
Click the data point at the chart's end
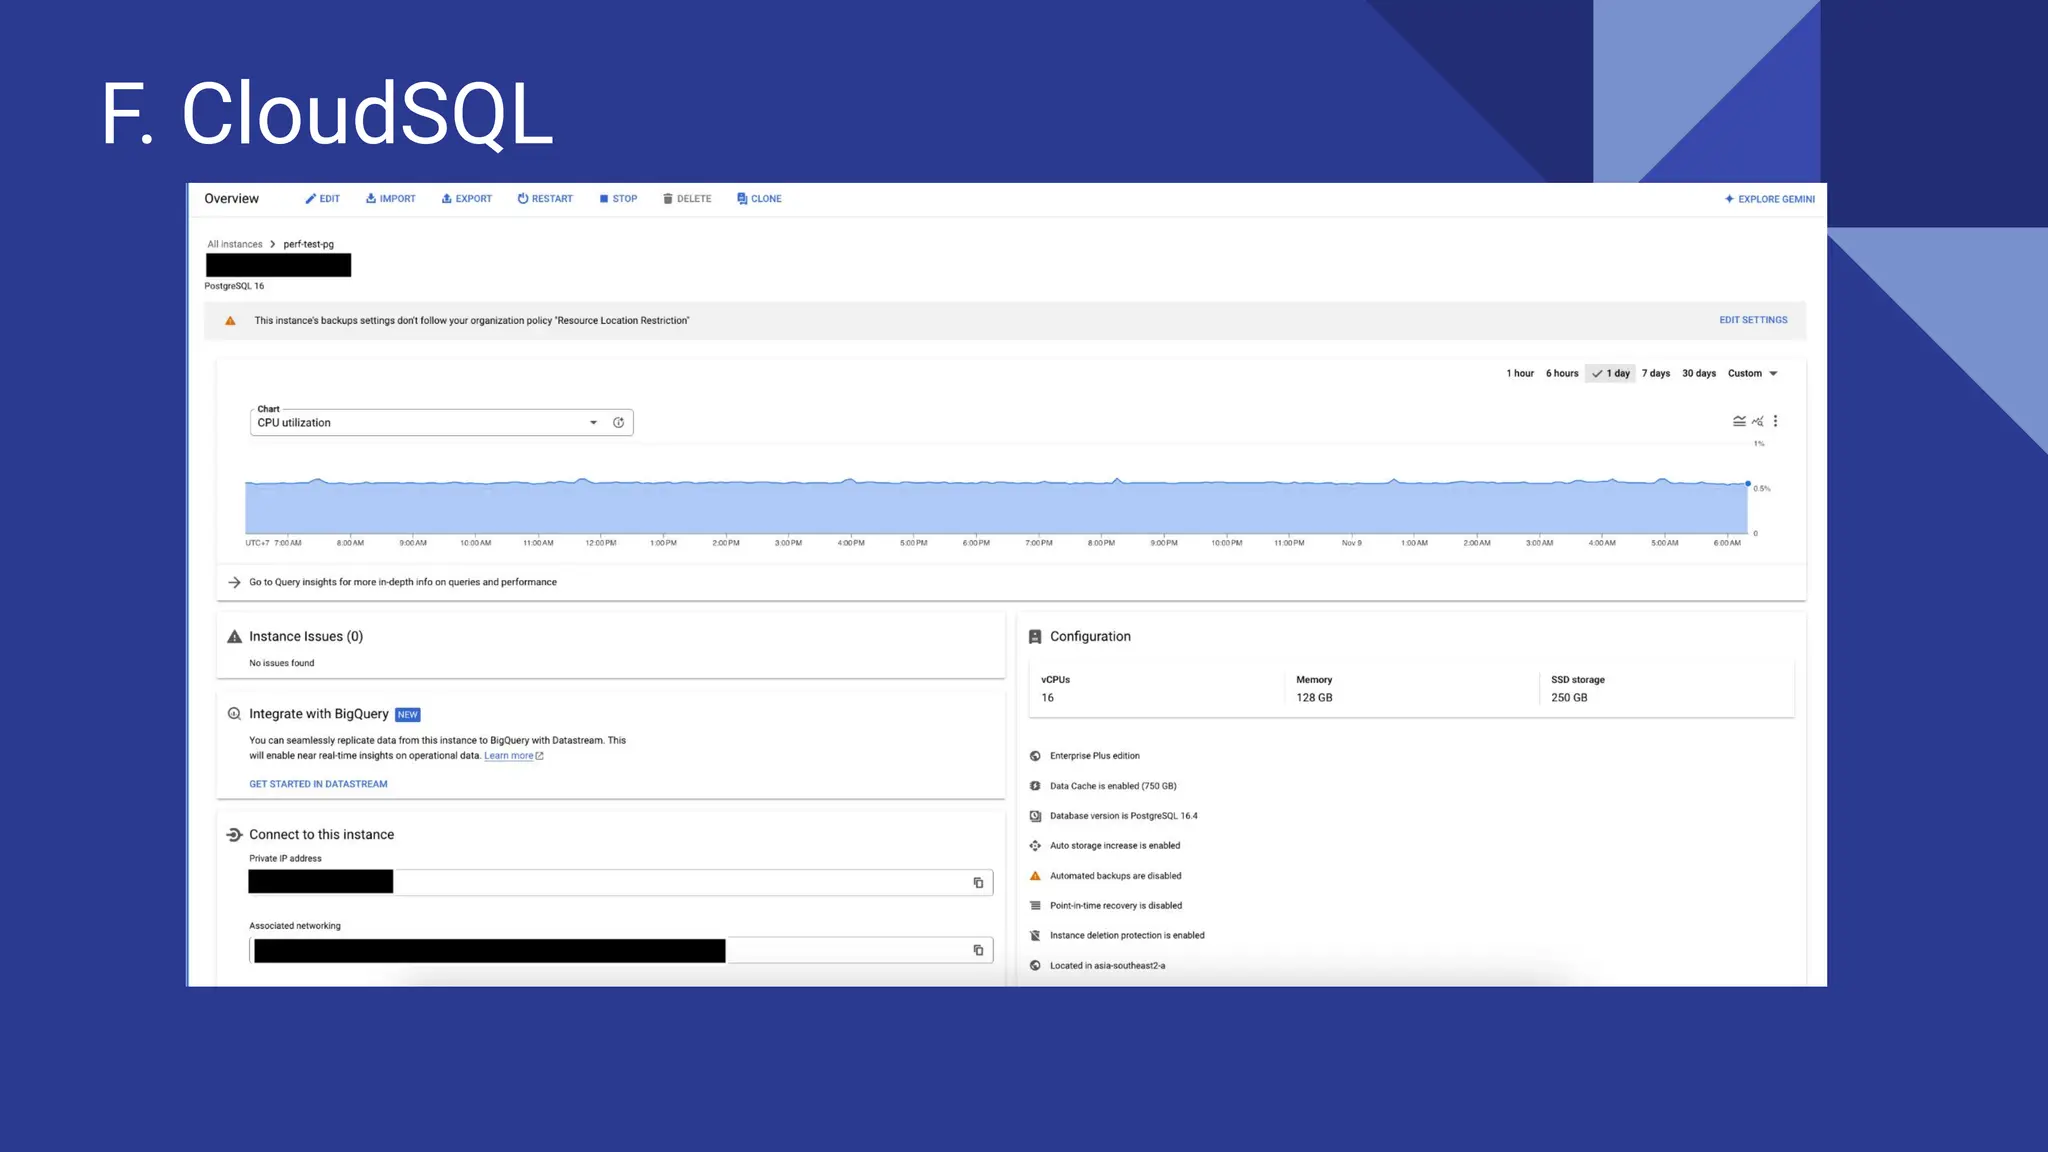(1748, 484)
